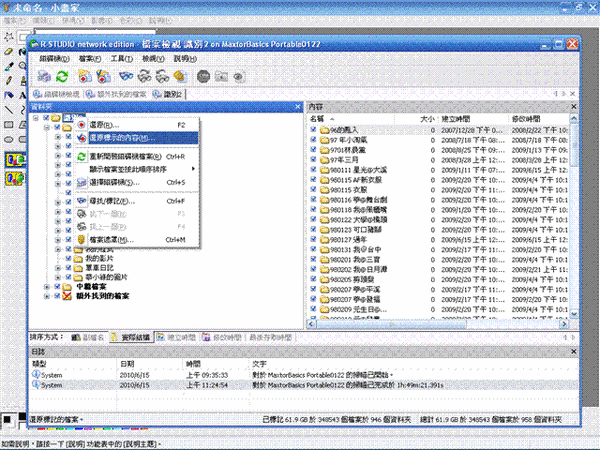Close the 日誌 log panel

coord(574,351)
